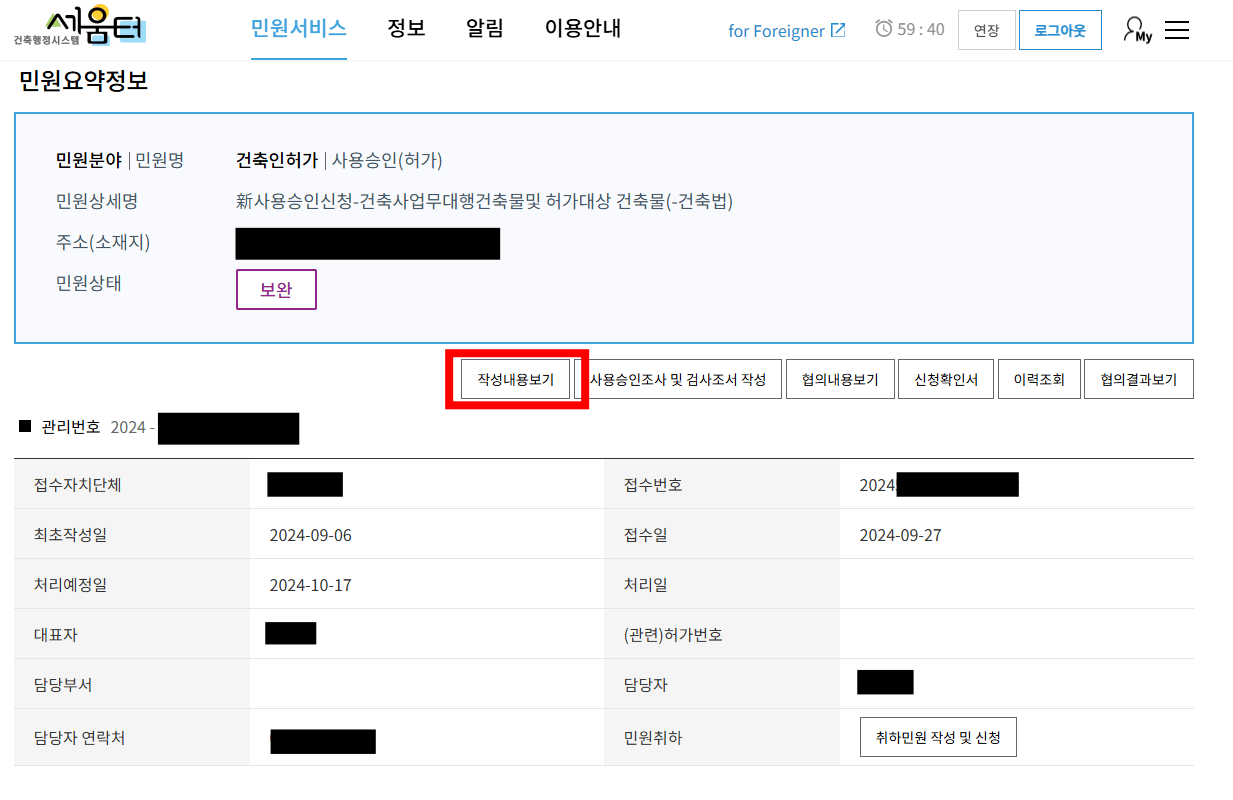The width and height of the screenshot is (1233, 800).
Task: Open the hamburger menu icon
Action: pyautogui.click(x=1177, y=30)
